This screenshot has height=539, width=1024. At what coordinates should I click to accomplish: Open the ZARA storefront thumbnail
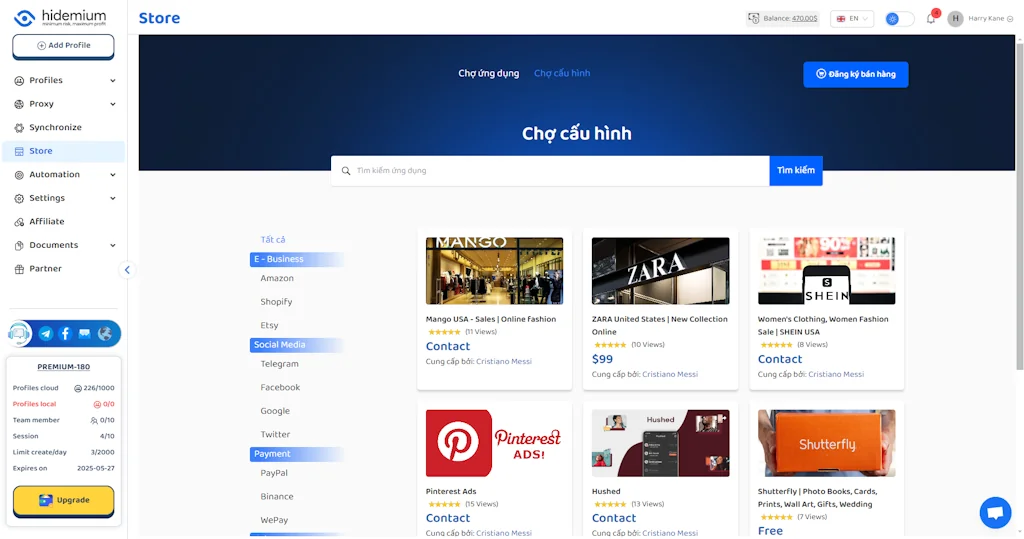(660, 270)
